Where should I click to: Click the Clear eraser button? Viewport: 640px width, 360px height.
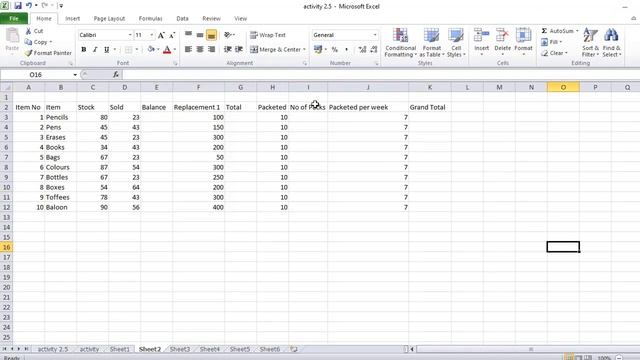pyautogui.click(x=554, y=53)
